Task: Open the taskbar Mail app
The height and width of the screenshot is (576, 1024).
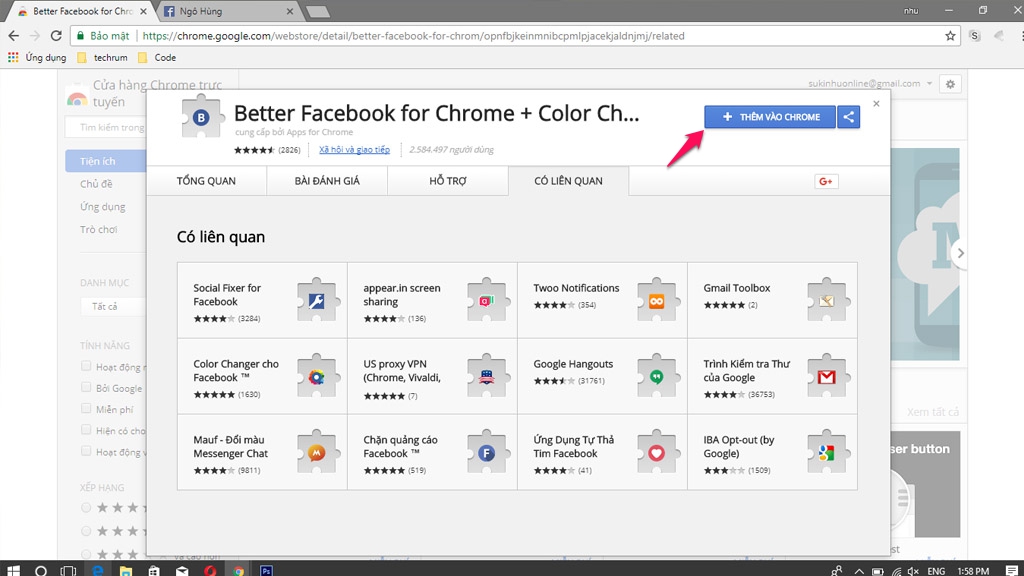Action: [182, 570]
